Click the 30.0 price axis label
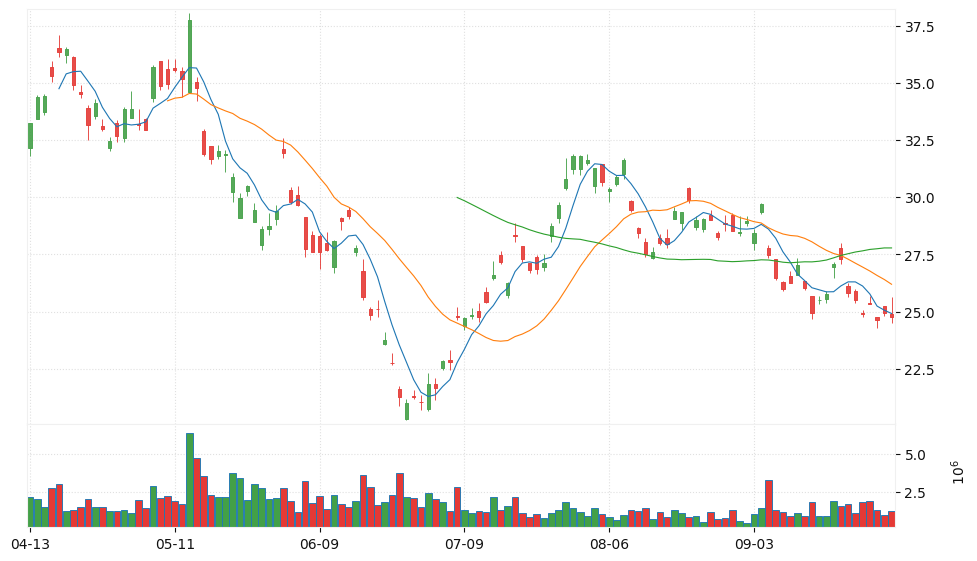The height and width of the screenshot is (561, 977). pos(919,198)
